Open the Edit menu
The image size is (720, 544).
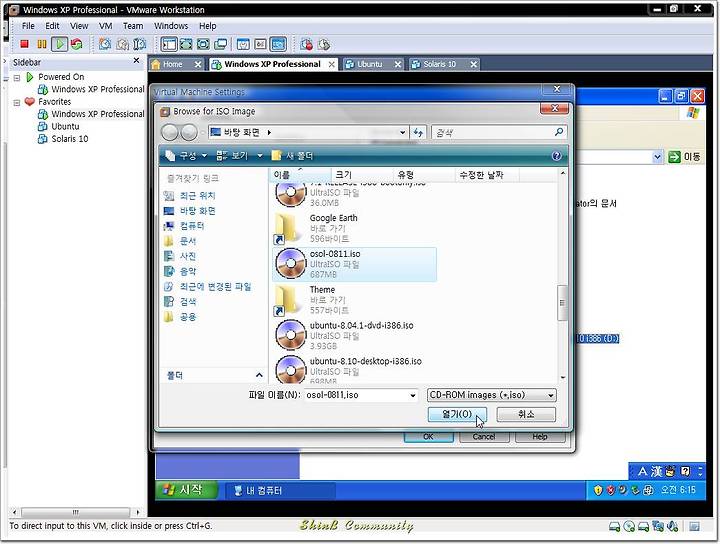[52, 26]
